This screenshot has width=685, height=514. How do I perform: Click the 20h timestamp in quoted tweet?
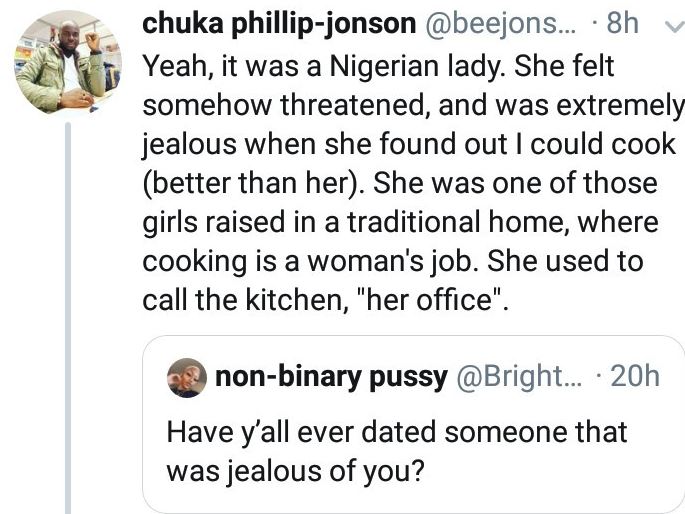click(635, 377)
